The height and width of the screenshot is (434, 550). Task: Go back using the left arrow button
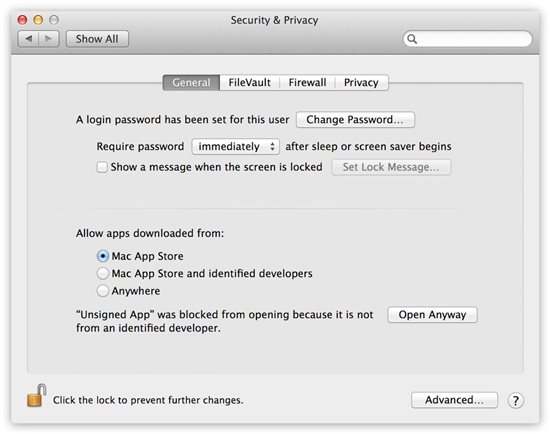point(29,39)
